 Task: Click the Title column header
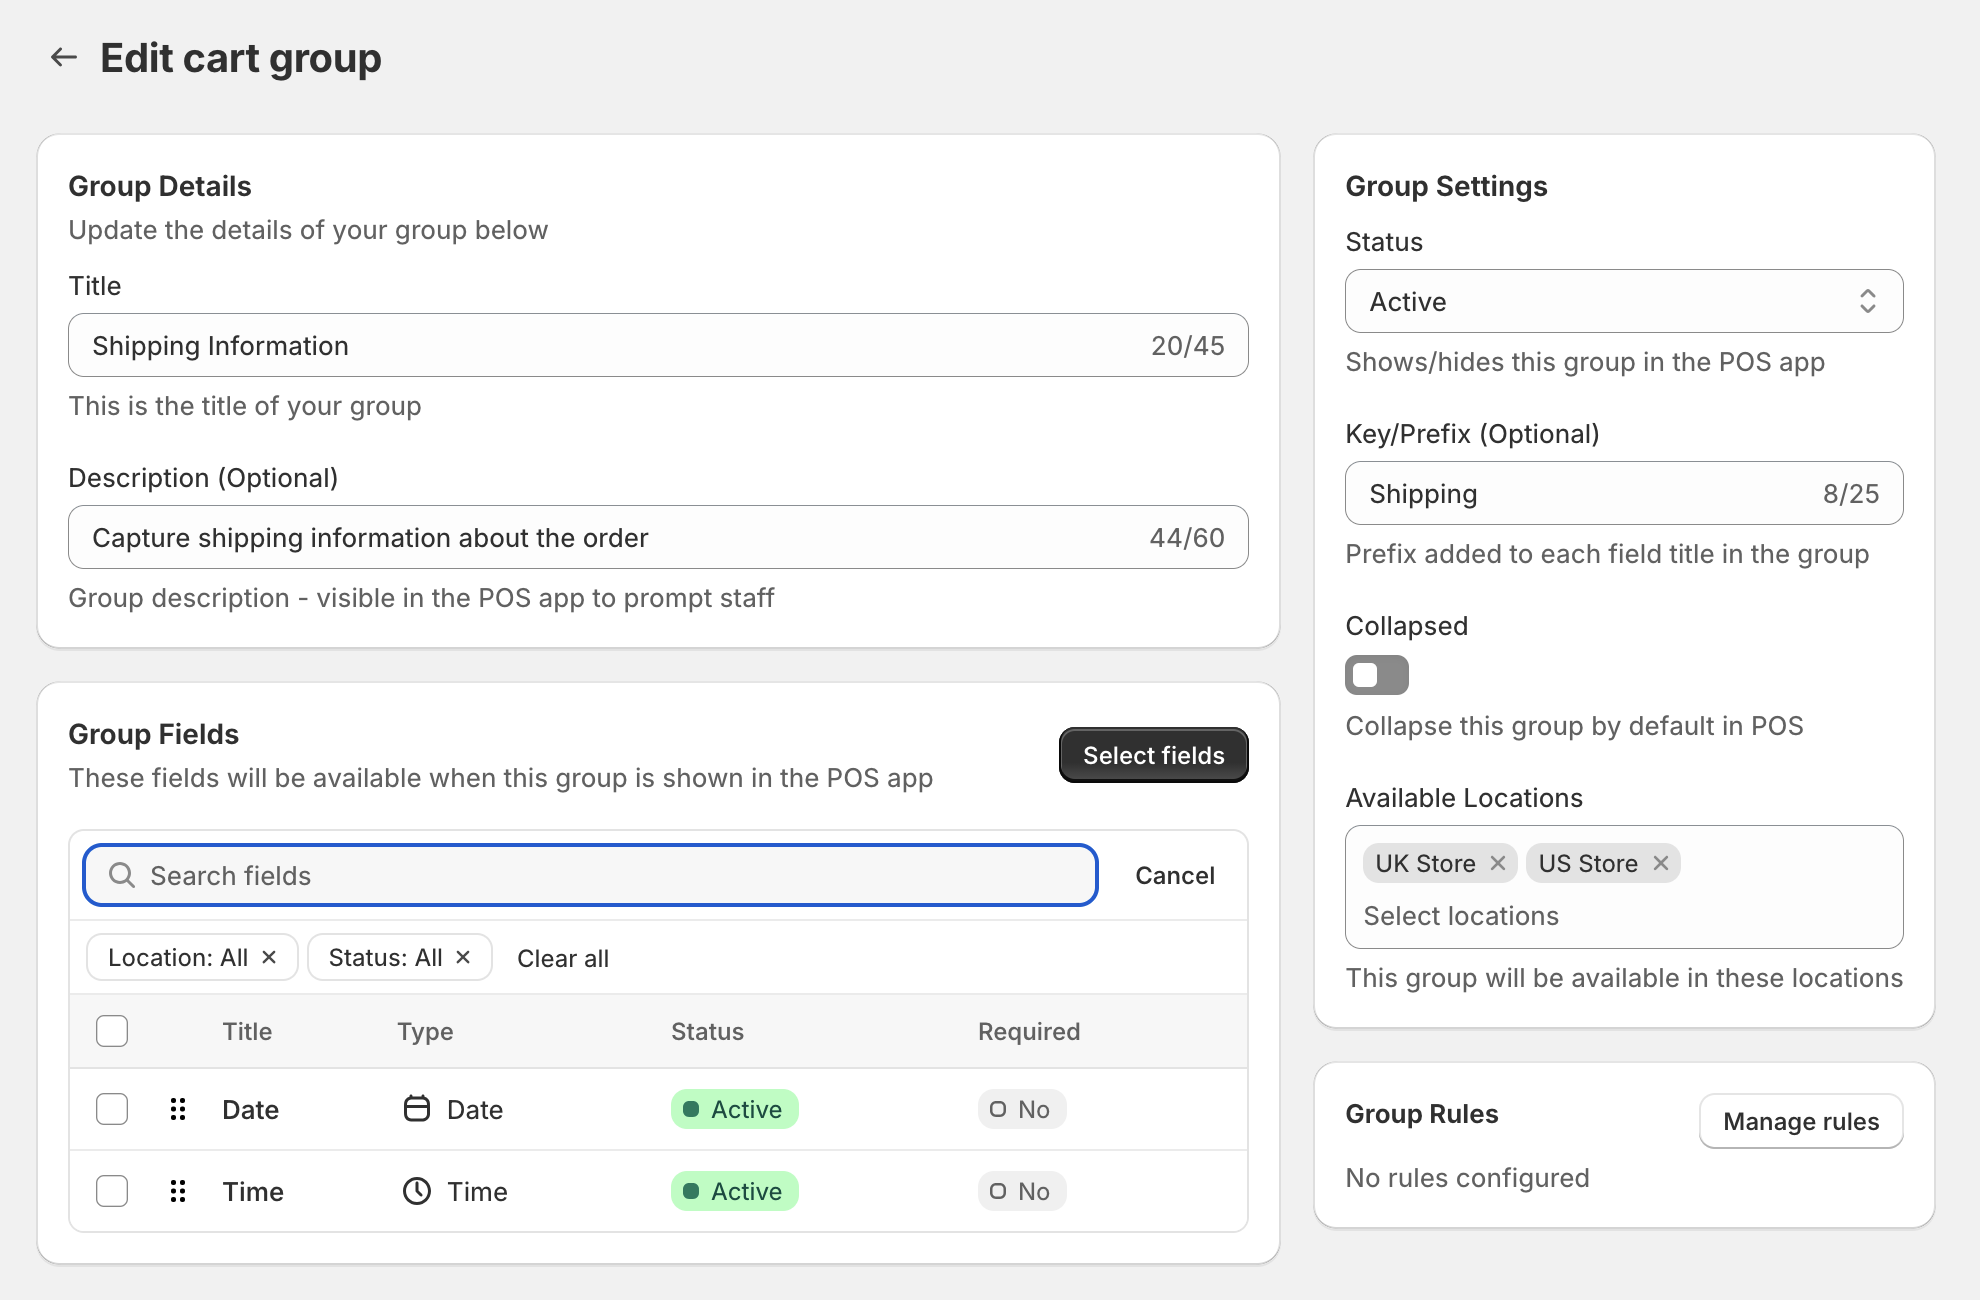click(x=247, y=1031)
